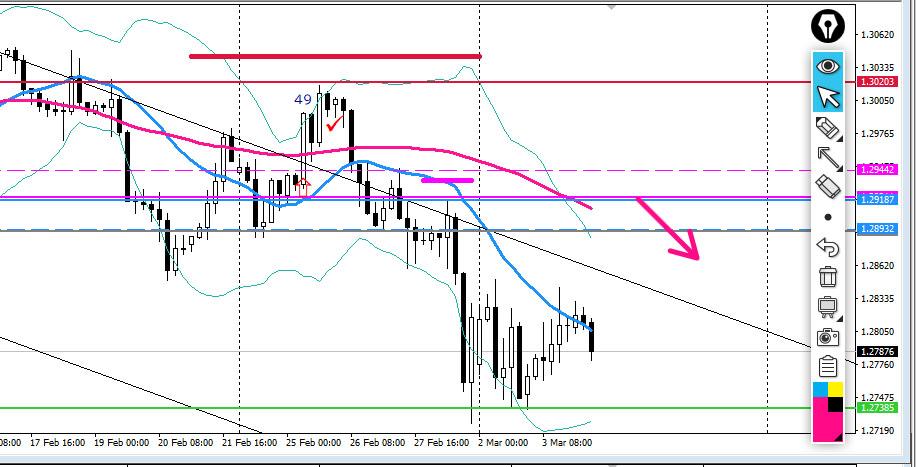The width and height of the screenshot is (916, 467).
Task: Click the 1.30620 price scale value
Action: (x=878, y=34)
